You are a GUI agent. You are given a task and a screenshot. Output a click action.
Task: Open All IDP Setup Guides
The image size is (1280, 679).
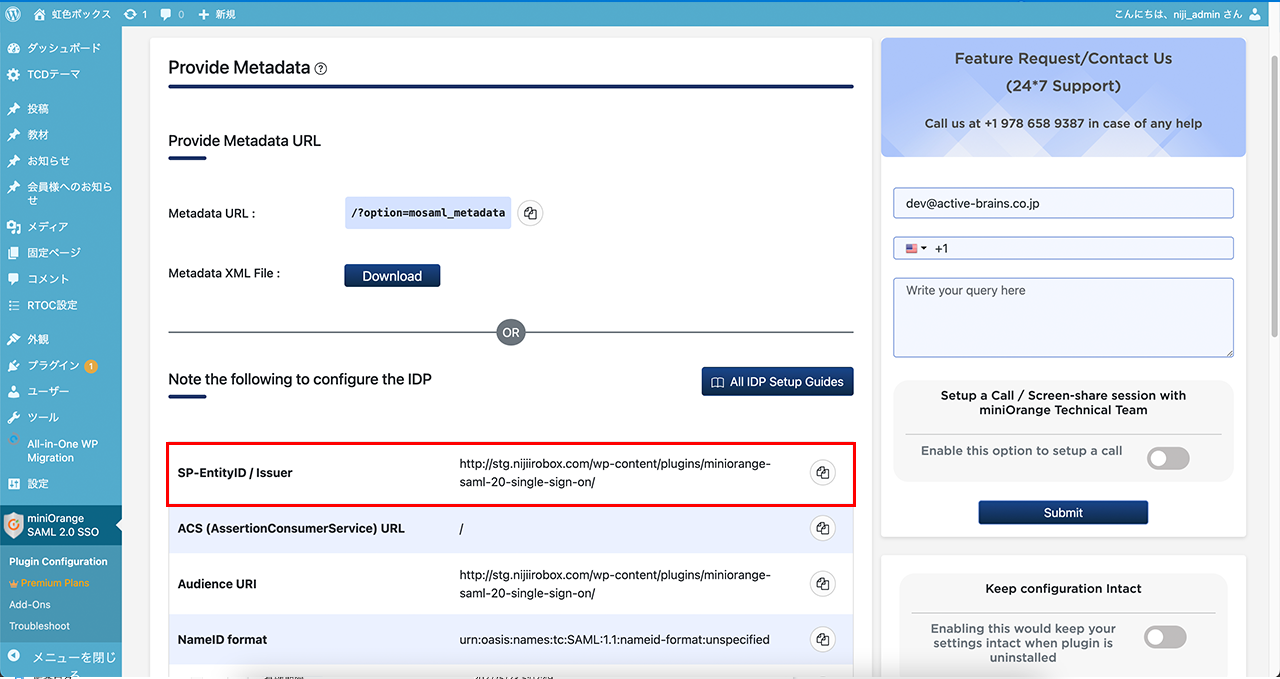point(778,381)
